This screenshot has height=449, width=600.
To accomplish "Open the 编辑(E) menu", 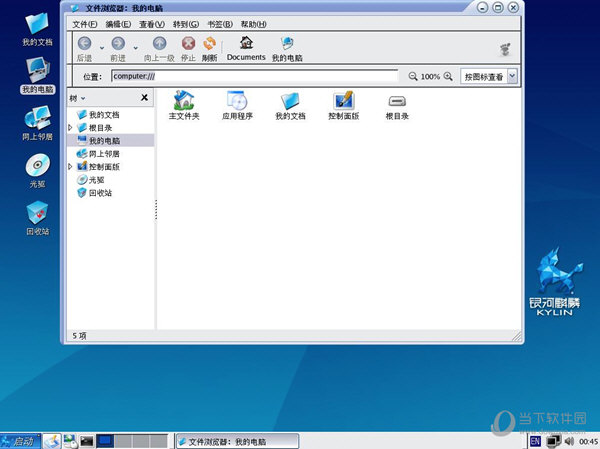I will click(x=118, y=24).
